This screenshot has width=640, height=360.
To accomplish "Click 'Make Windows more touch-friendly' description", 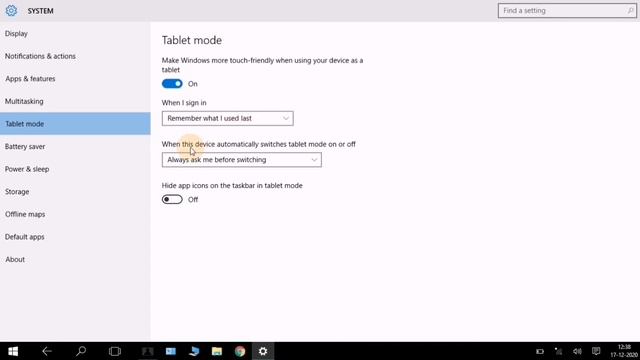I will tap(262, 65).
